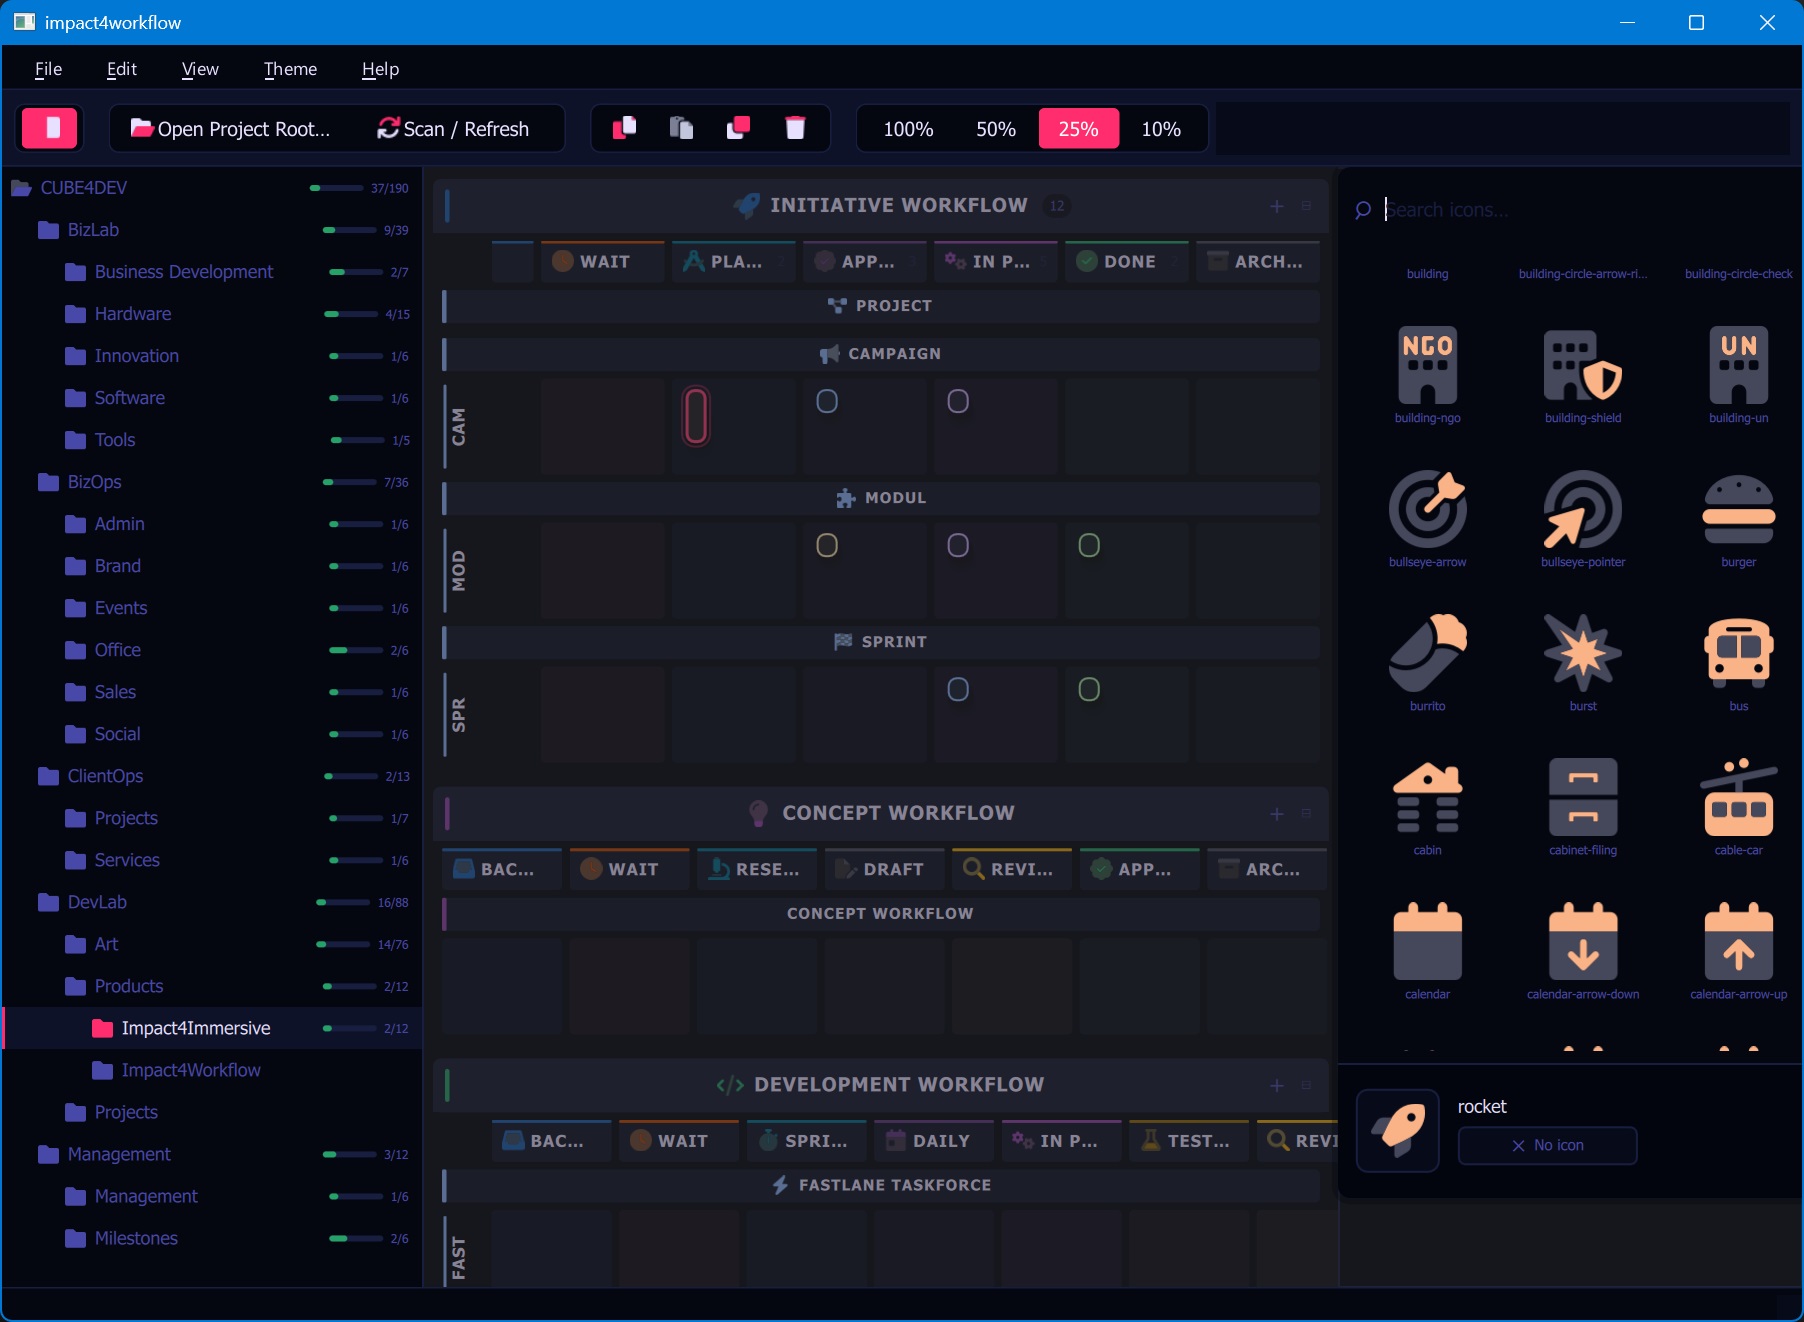Select the cable-car icon

(1738, 798)
